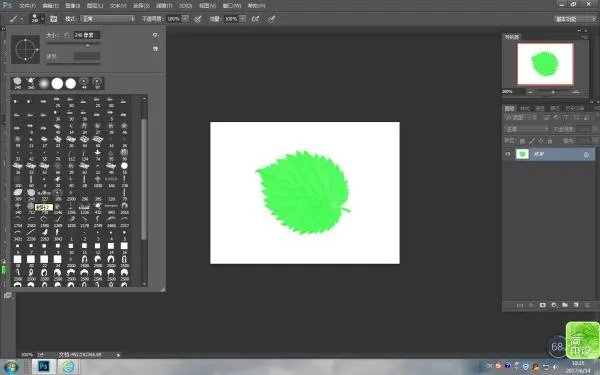Toggle lock all padlock icon
600x375 pixels.
550,141
